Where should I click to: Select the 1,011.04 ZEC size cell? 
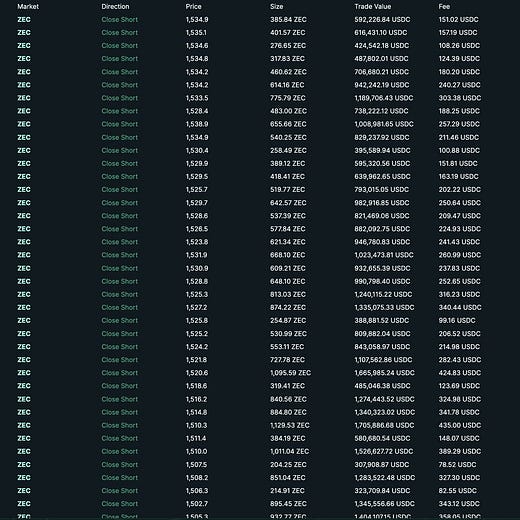[x=289, y=451]
